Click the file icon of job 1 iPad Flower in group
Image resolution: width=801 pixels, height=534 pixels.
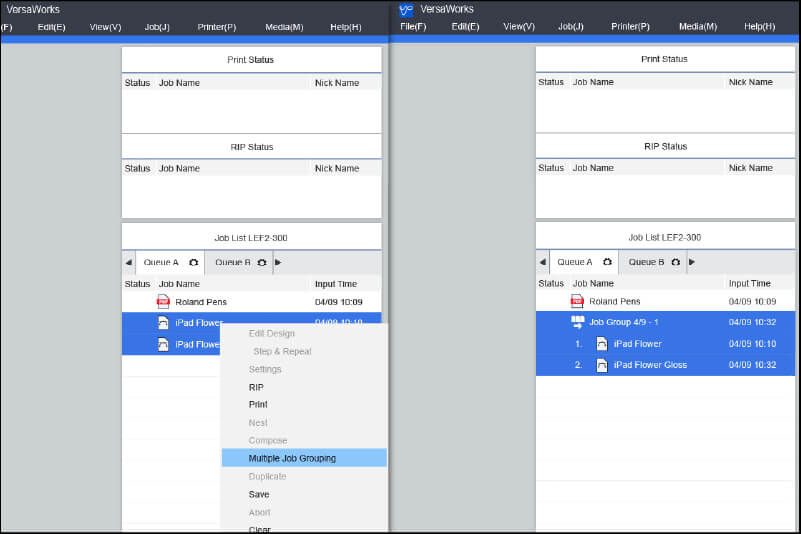click(602, 344)
